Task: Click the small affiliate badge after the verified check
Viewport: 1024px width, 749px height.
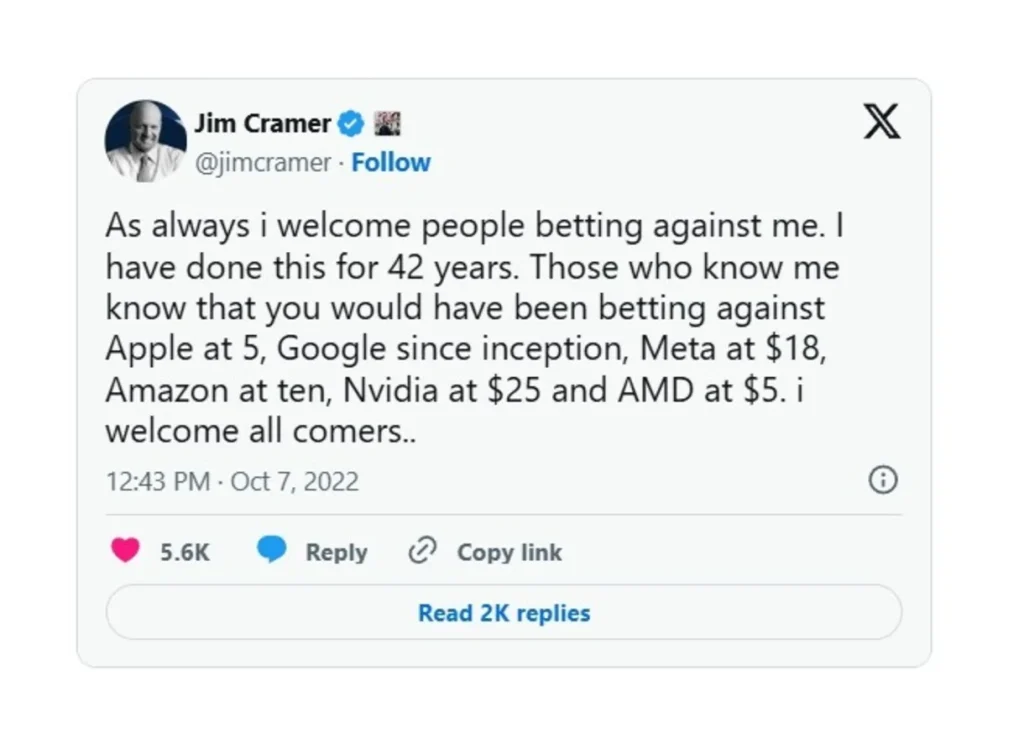Action: point(386,124)
